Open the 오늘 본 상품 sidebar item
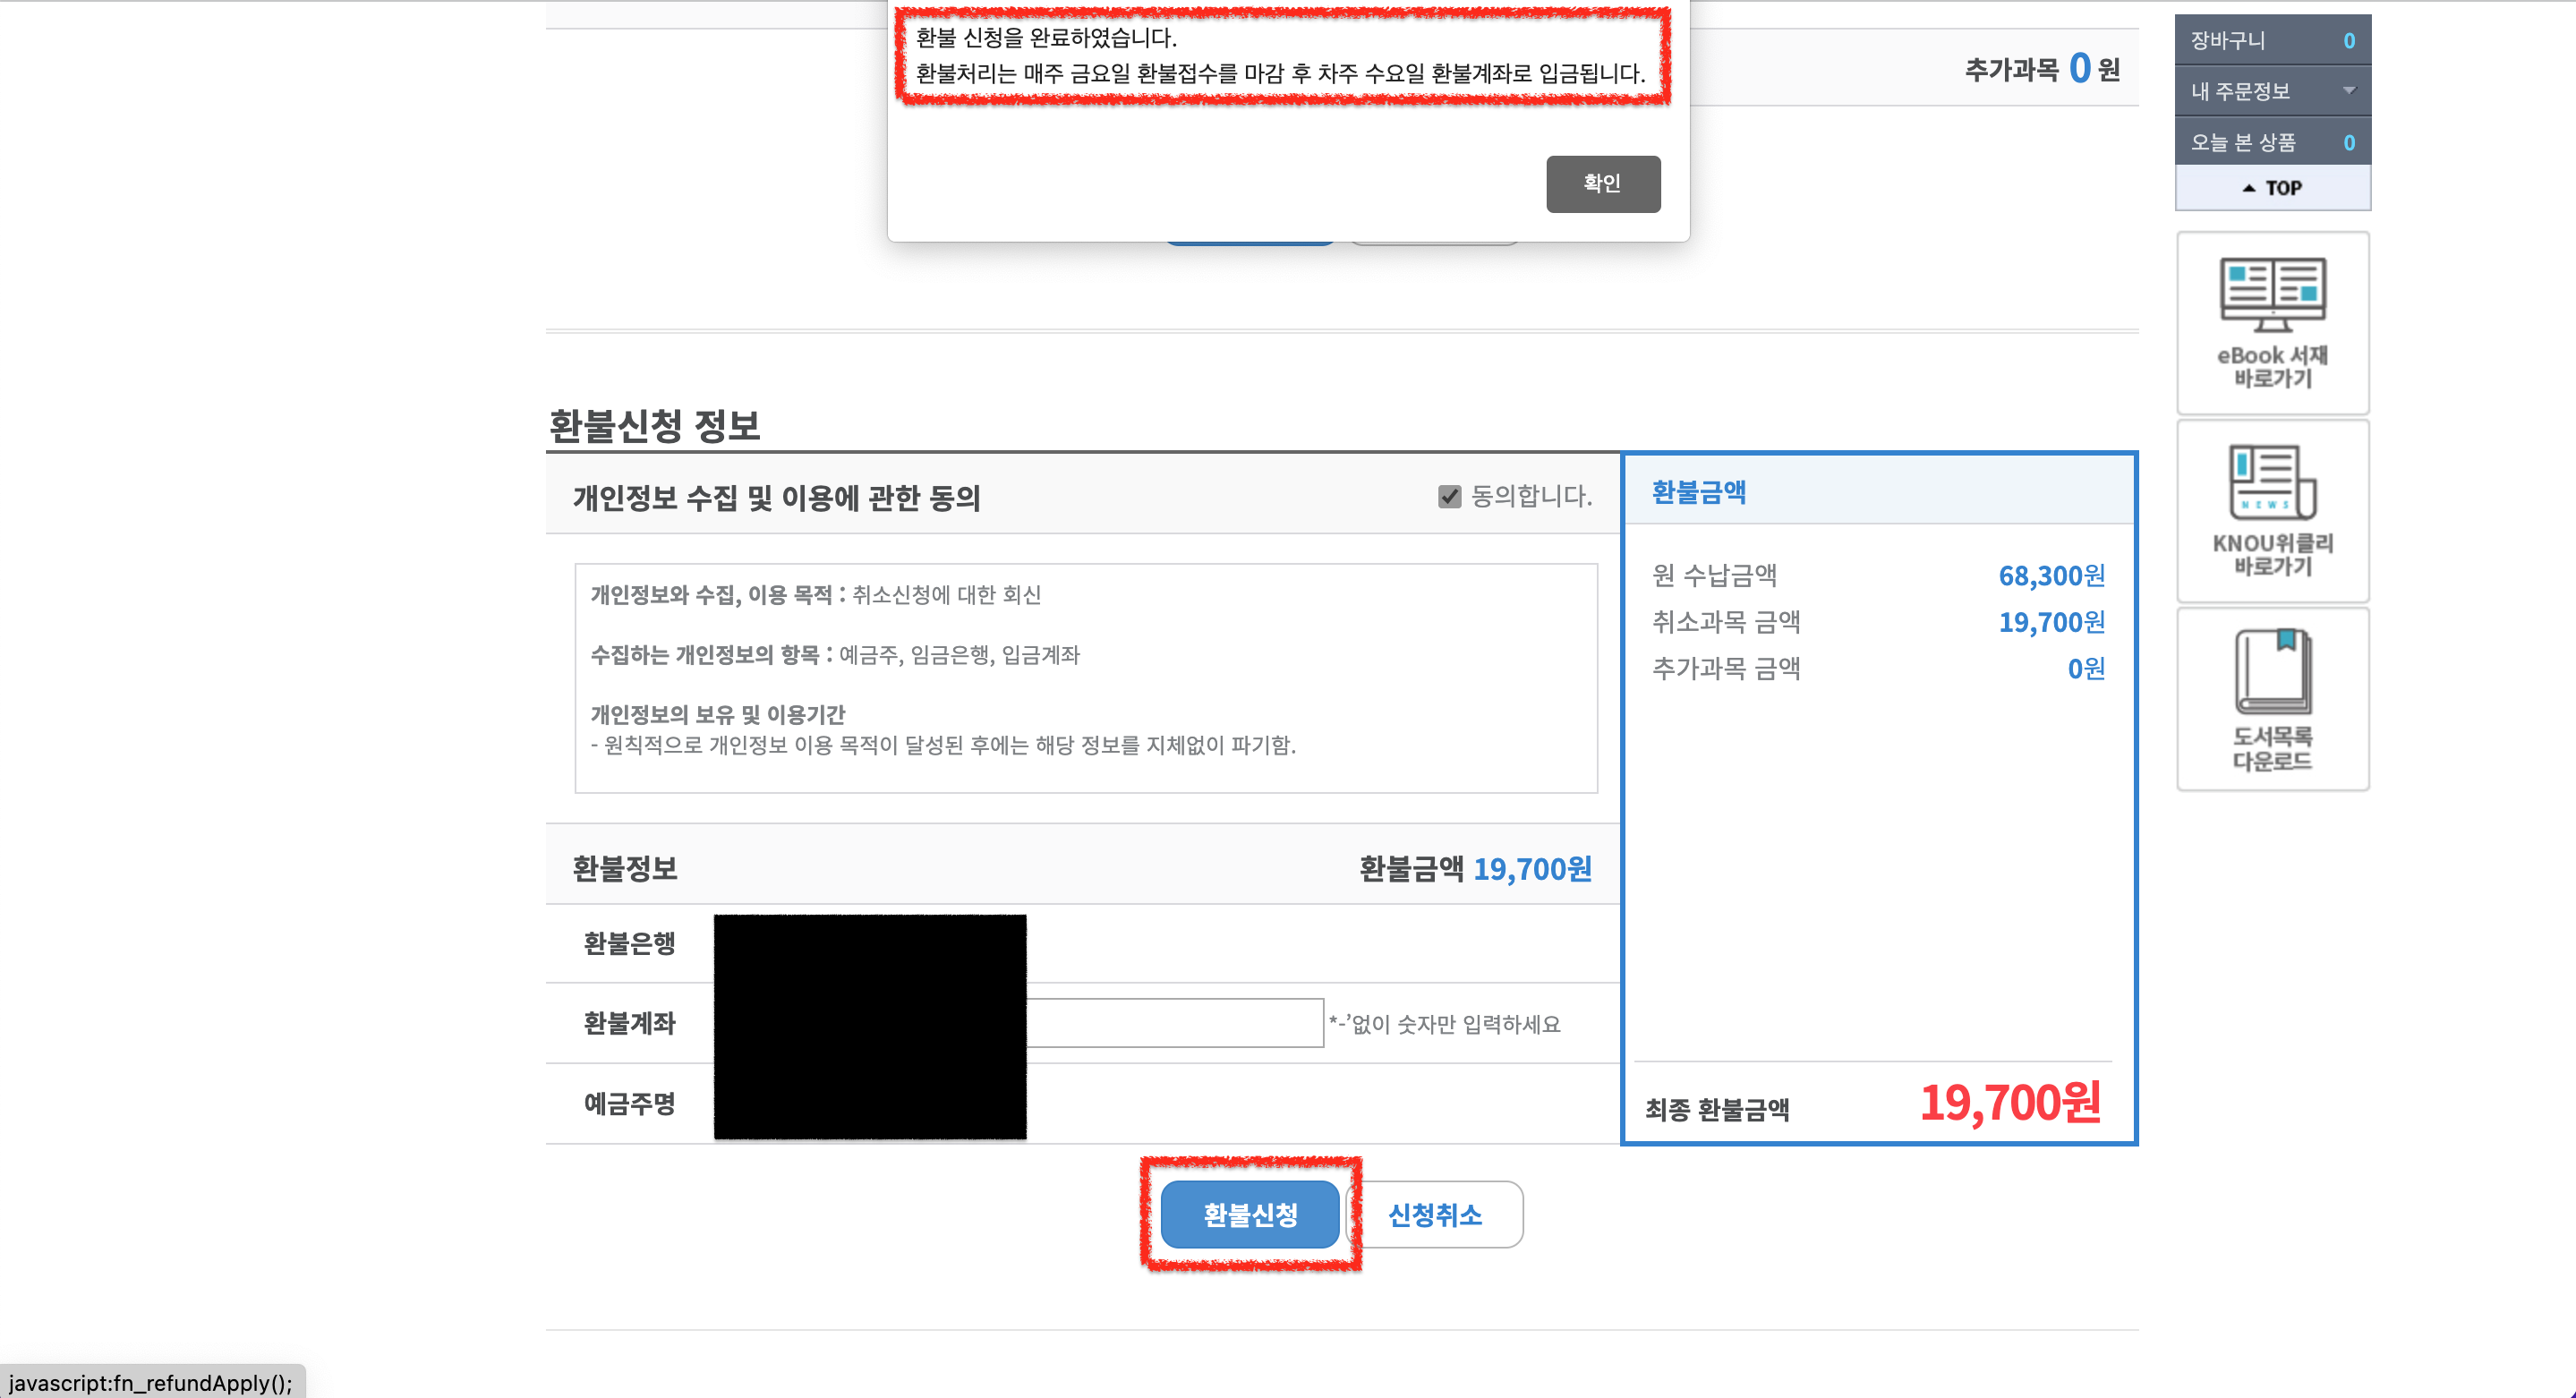The width and height of the screenshot is (2576, 1398). tap(2243, 142)
